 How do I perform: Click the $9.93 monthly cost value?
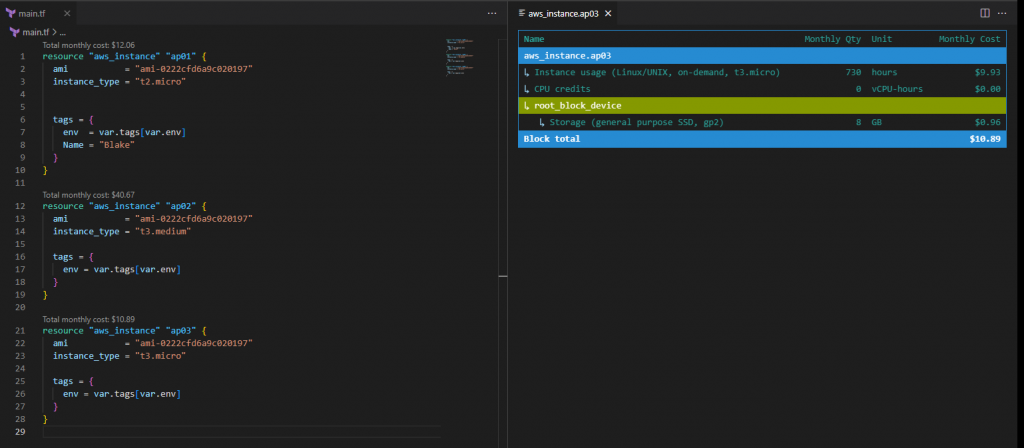pos(987,72)
